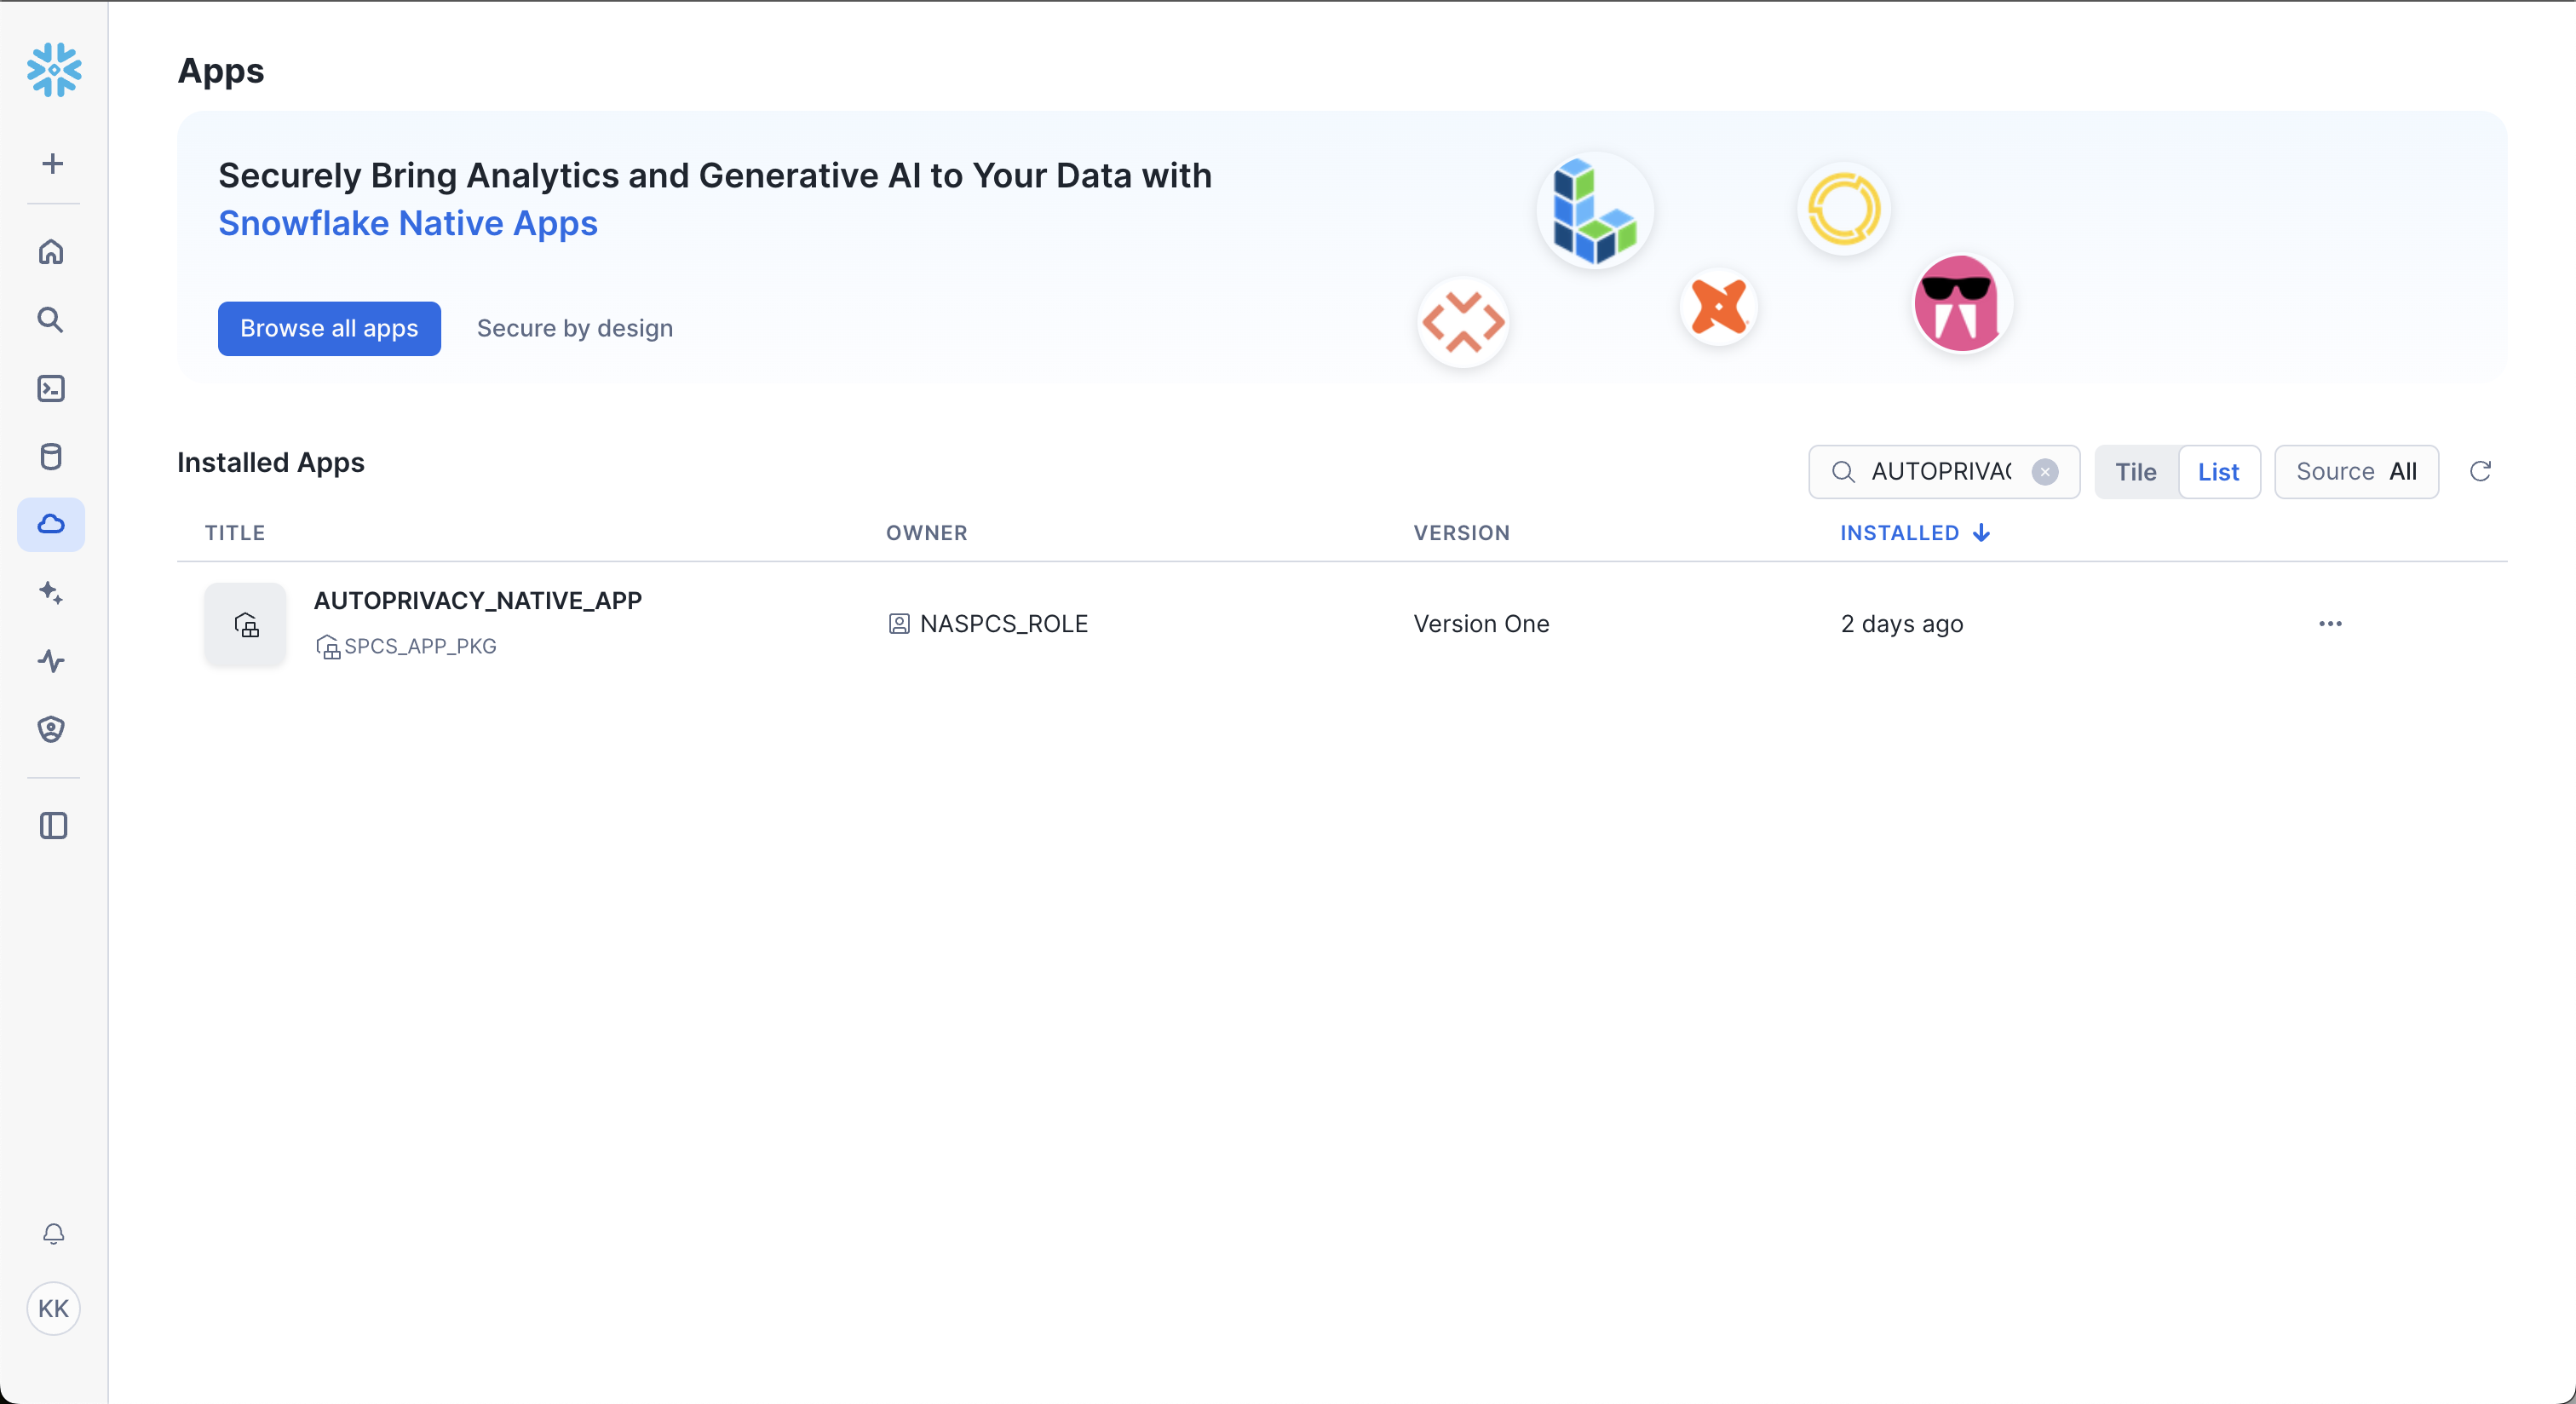Screen dimensions: 2576x1404
Task: Open the AI sparkle icon in sidebar
Action: coord(51,592)
